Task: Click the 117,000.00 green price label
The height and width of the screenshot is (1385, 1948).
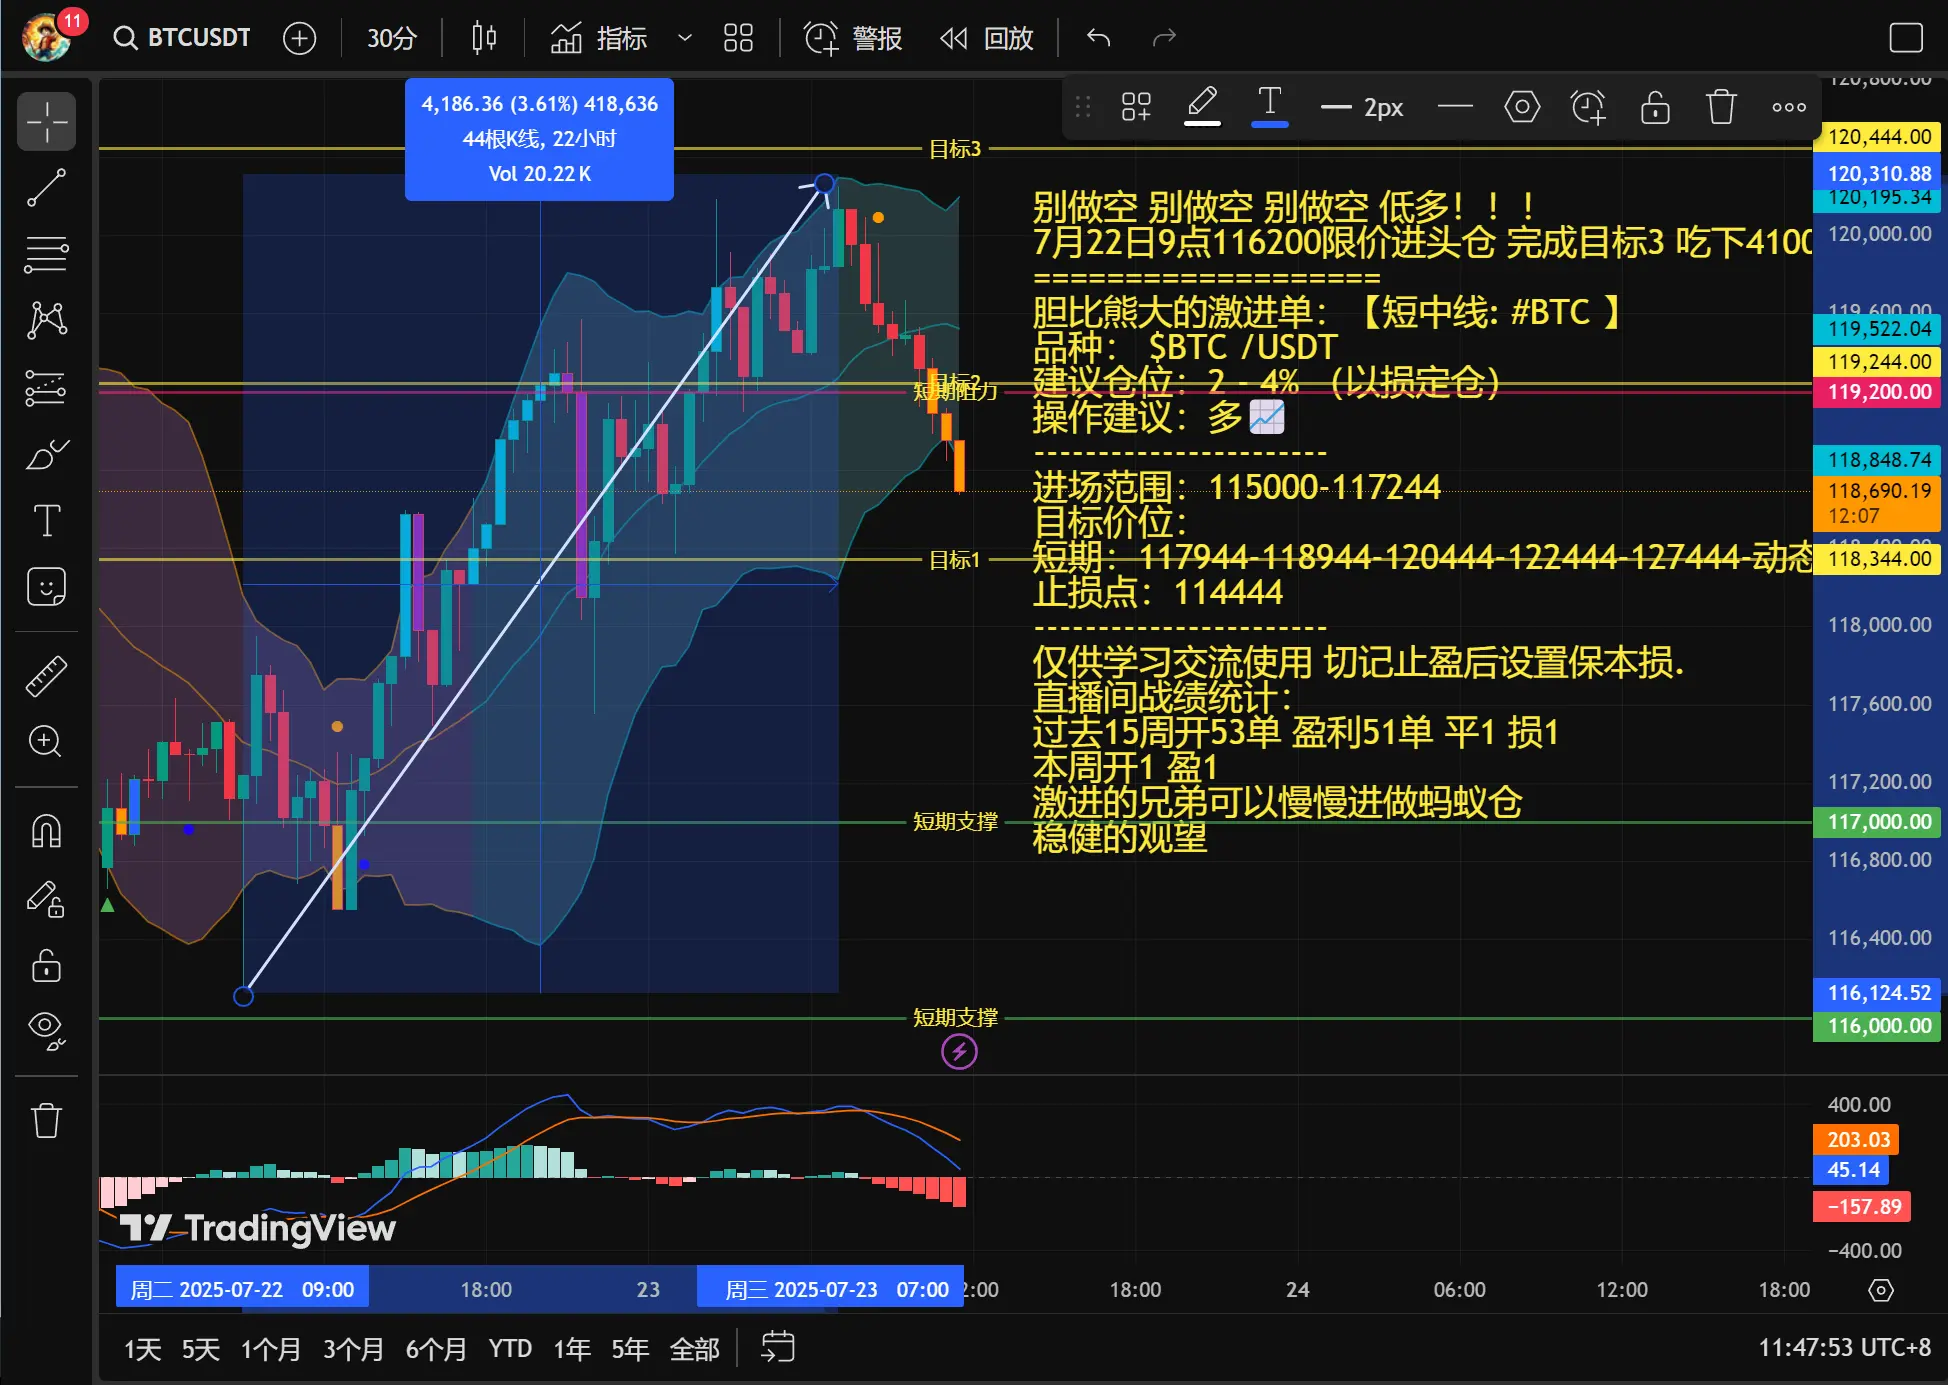Action: pyautogui.click(x=1877, y=822)
